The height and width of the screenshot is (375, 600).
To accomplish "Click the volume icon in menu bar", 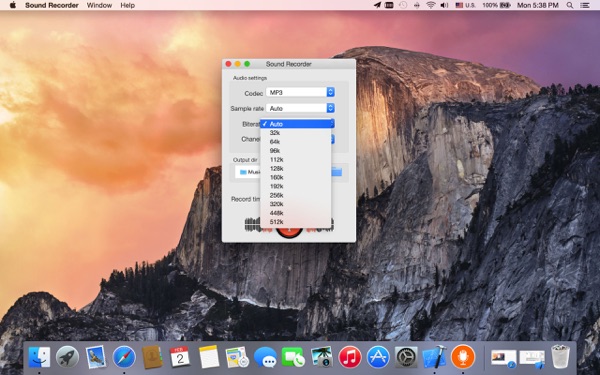I will [x=444, y=5].
